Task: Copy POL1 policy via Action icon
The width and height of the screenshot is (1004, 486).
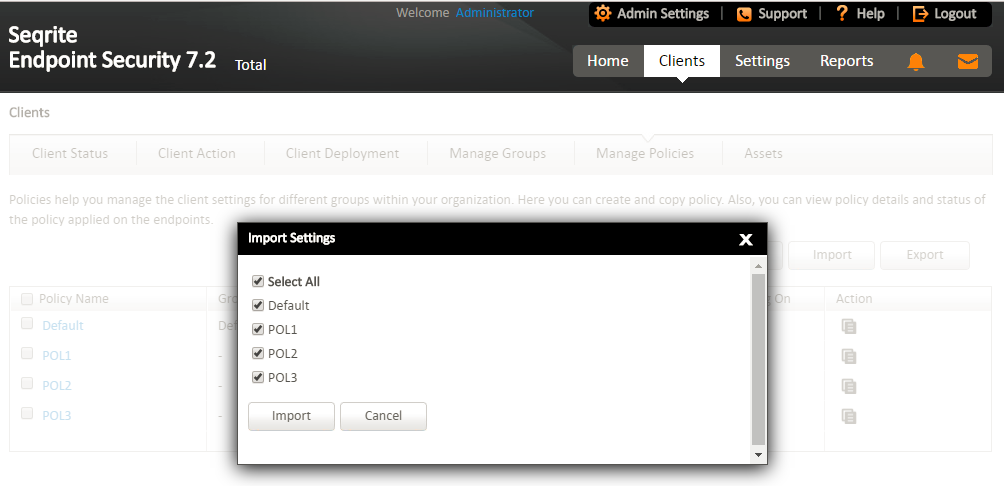Action: coord(848,356)
